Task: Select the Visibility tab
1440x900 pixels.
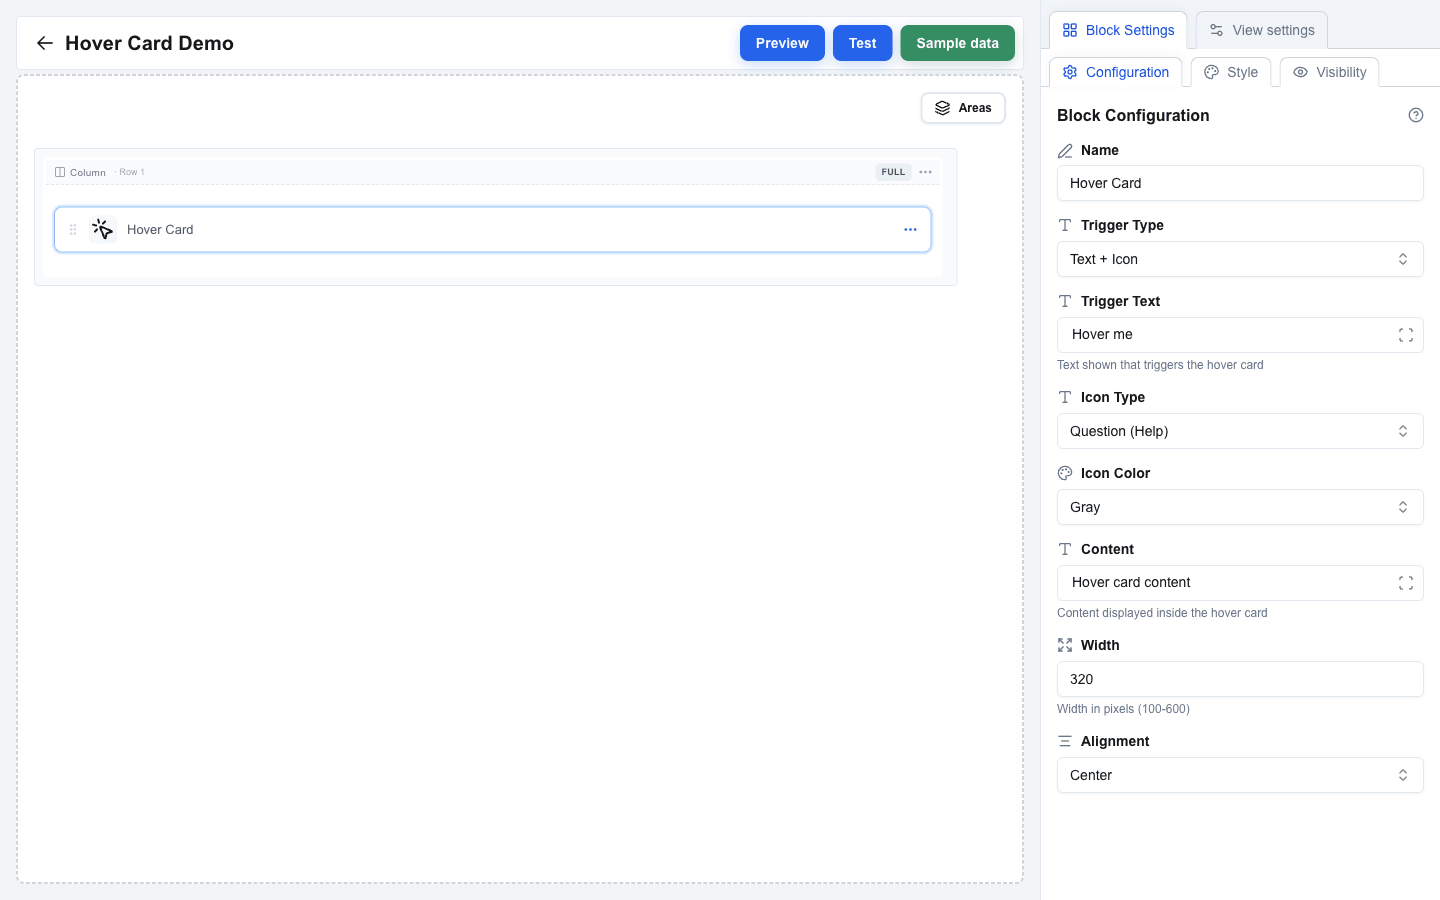Action: (x=1329, y=72)
